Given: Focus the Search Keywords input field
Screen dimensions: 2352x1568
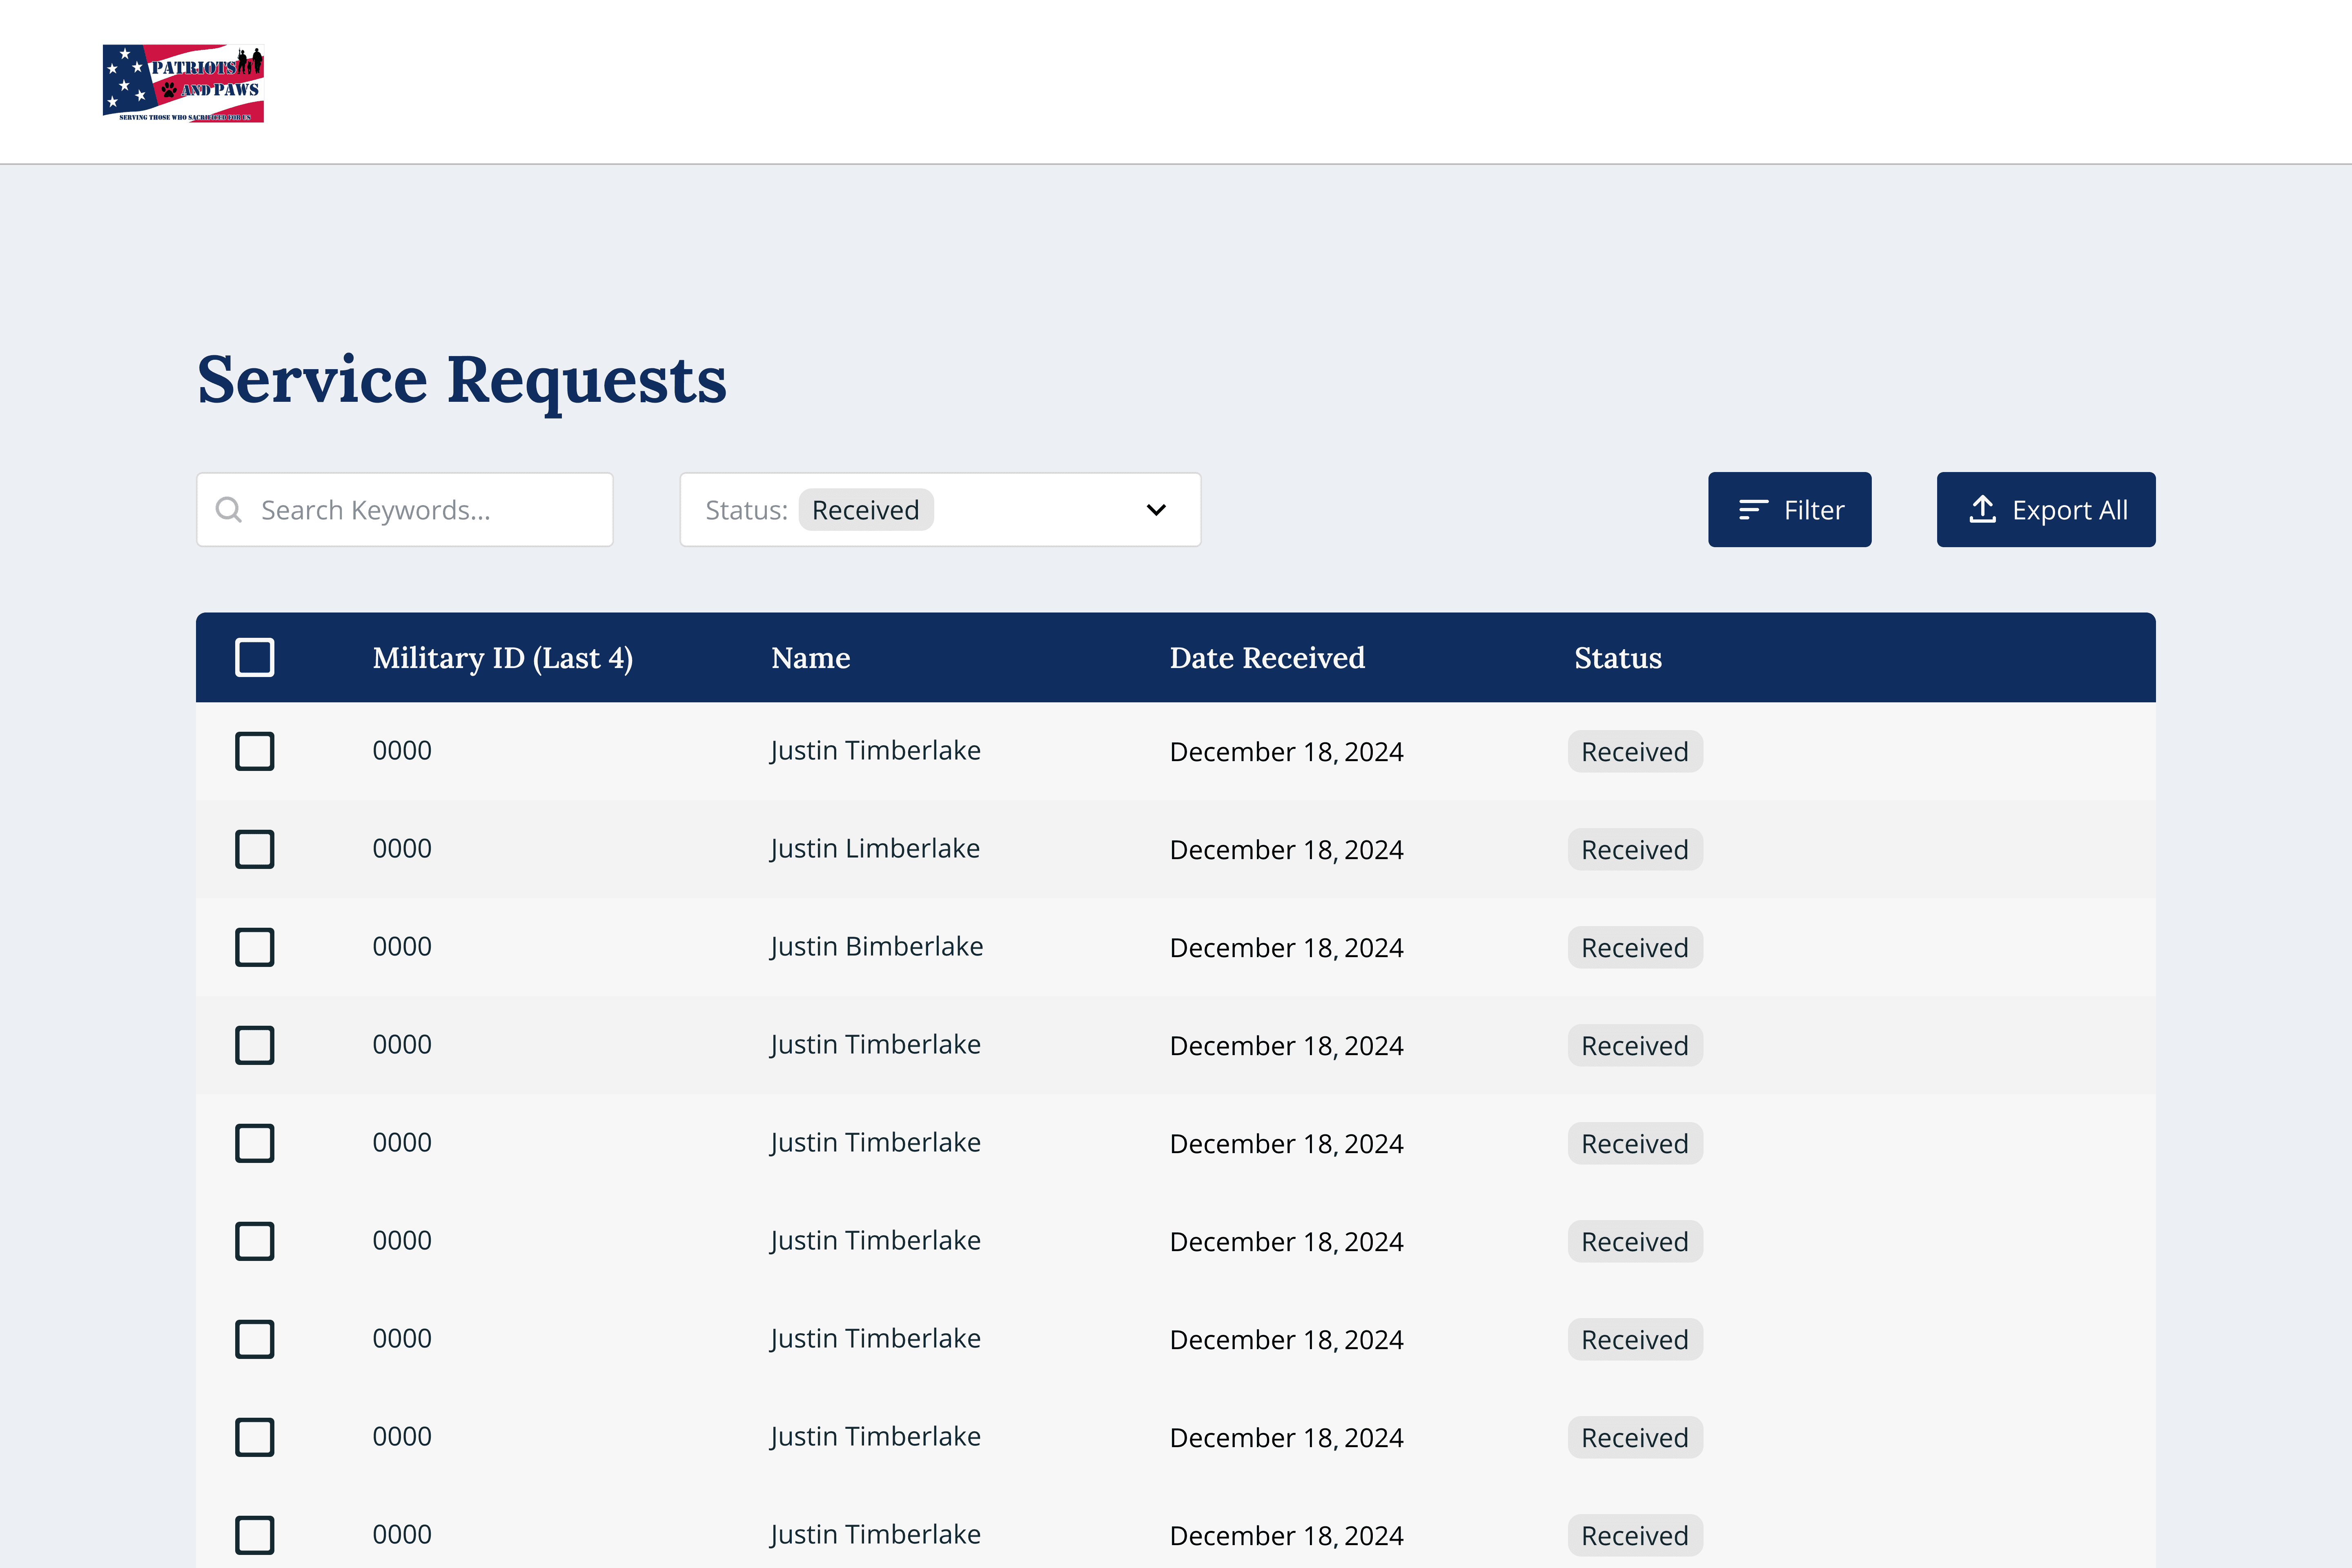Looking at the screenshot, I should [x=420, y=510].
